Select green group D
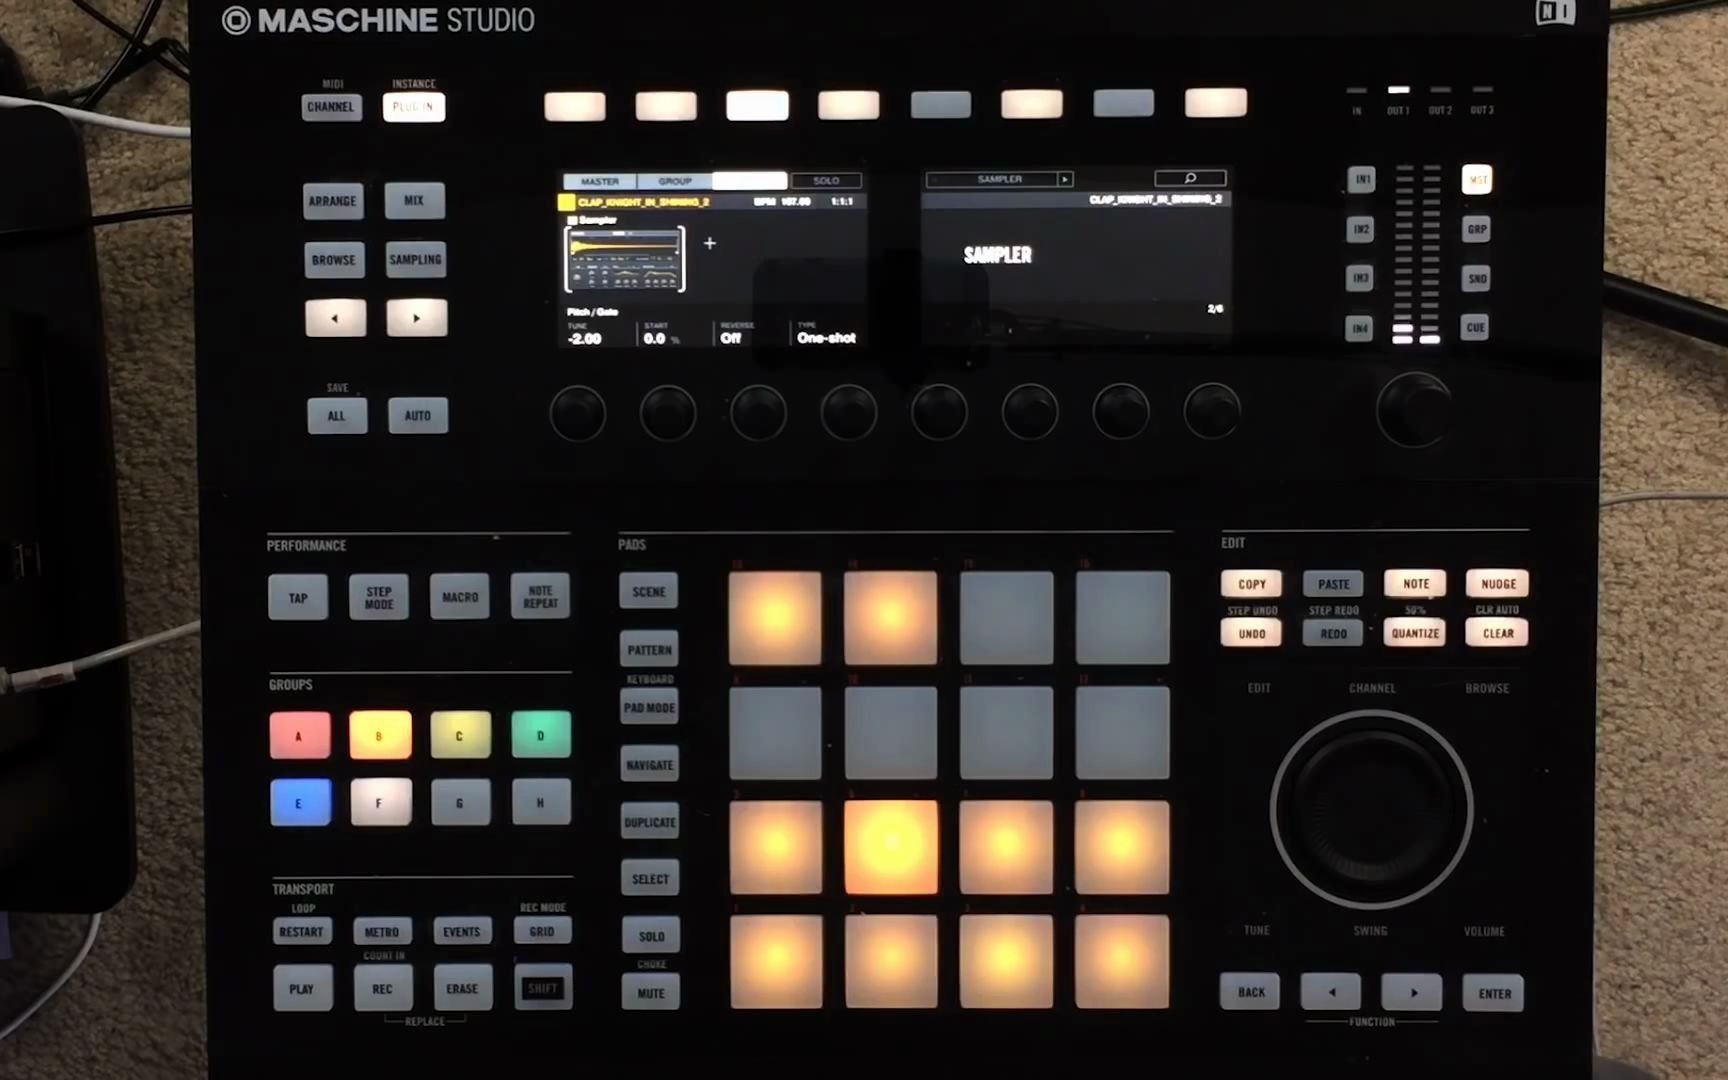Viewport: 1728px width, 1080px height. coord(541,735)
